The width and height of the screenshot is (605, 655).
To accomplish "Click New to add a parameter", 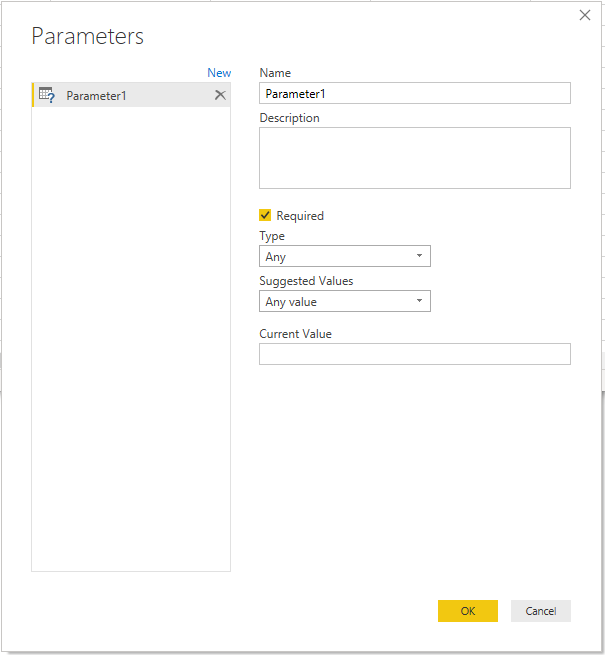I will click(x=219, y=73).
